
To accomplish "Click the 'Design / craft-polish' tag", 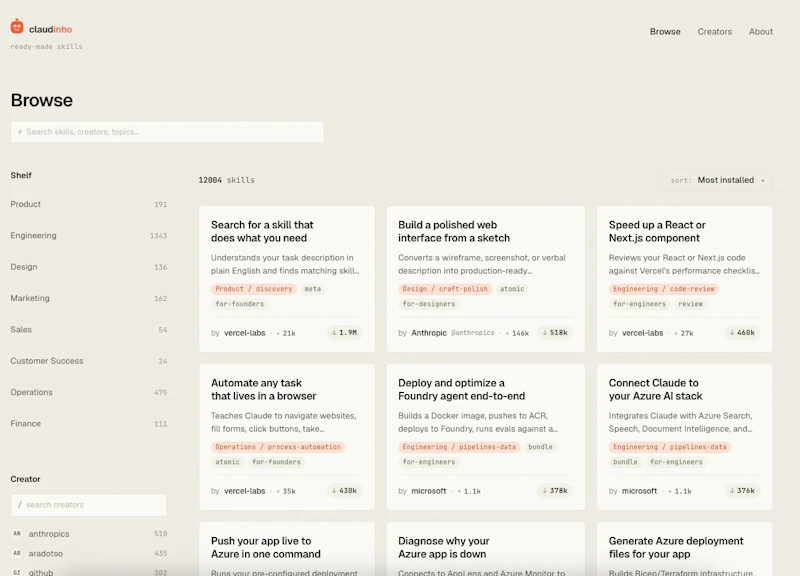I will (x=445, y=289).
